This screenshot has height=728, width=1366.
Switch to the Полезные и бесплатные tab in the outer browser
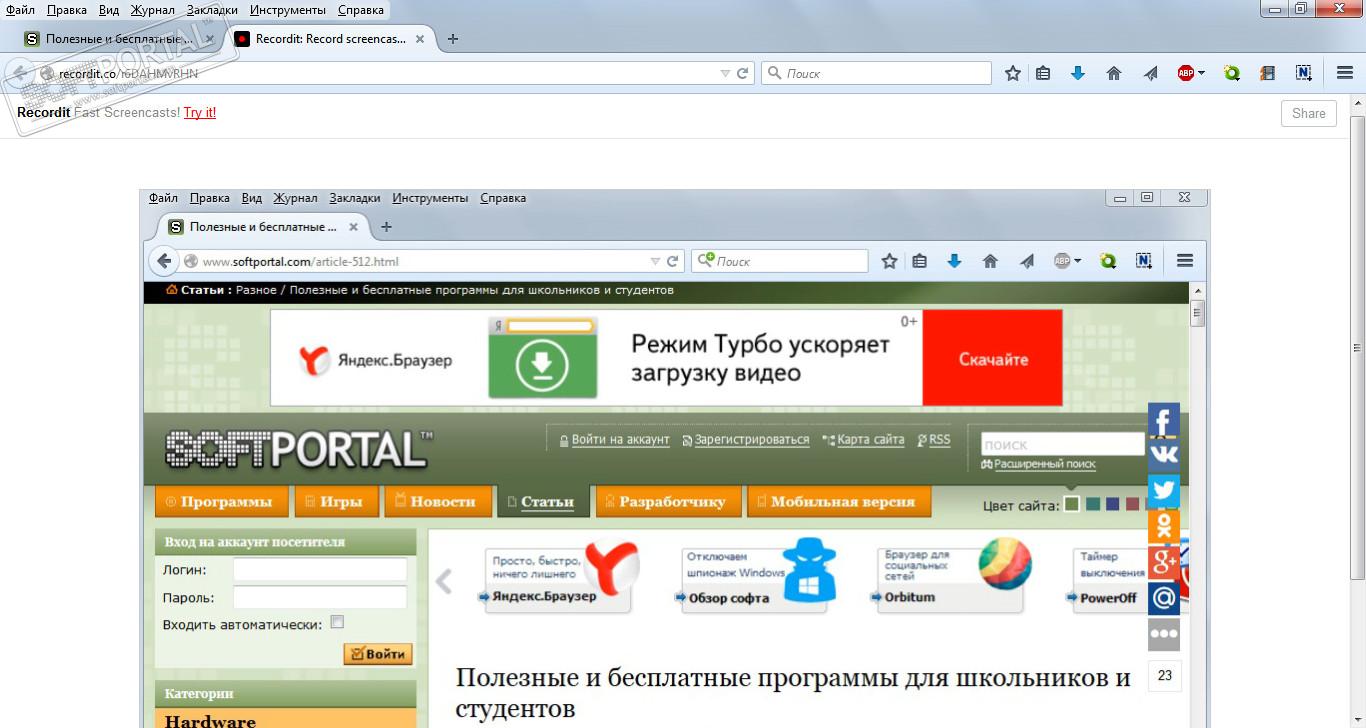coord(119,39)
